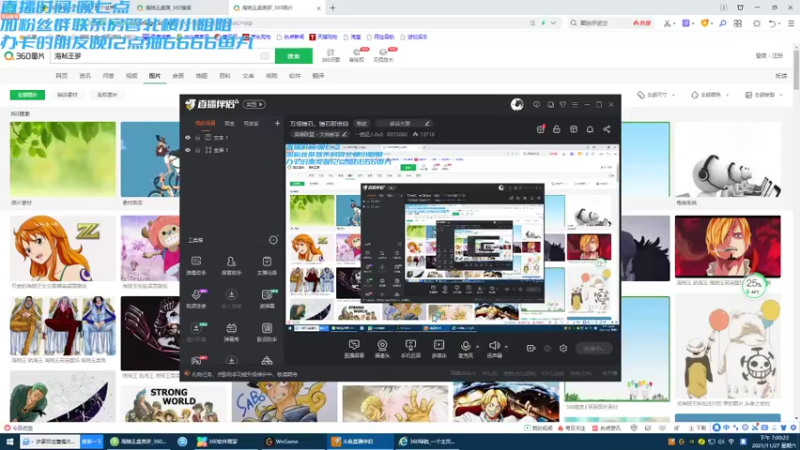Expand the microphone options arrow
Viewport: 800px width, 450px height.
(478, 346)
